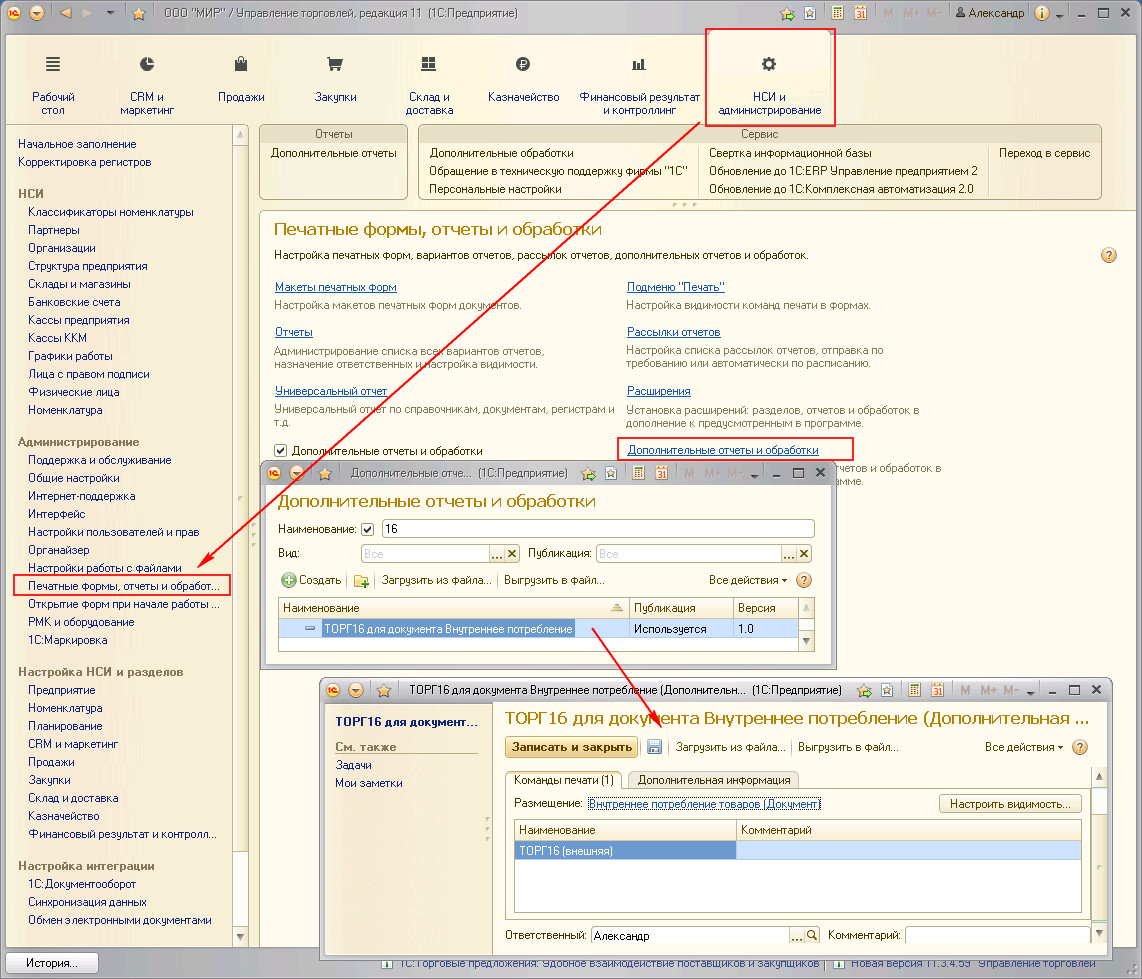The image size is (1142, 979).
Task: Open Все действия menu in ТОРГ16 window
Action: (x=1023, y=747)
